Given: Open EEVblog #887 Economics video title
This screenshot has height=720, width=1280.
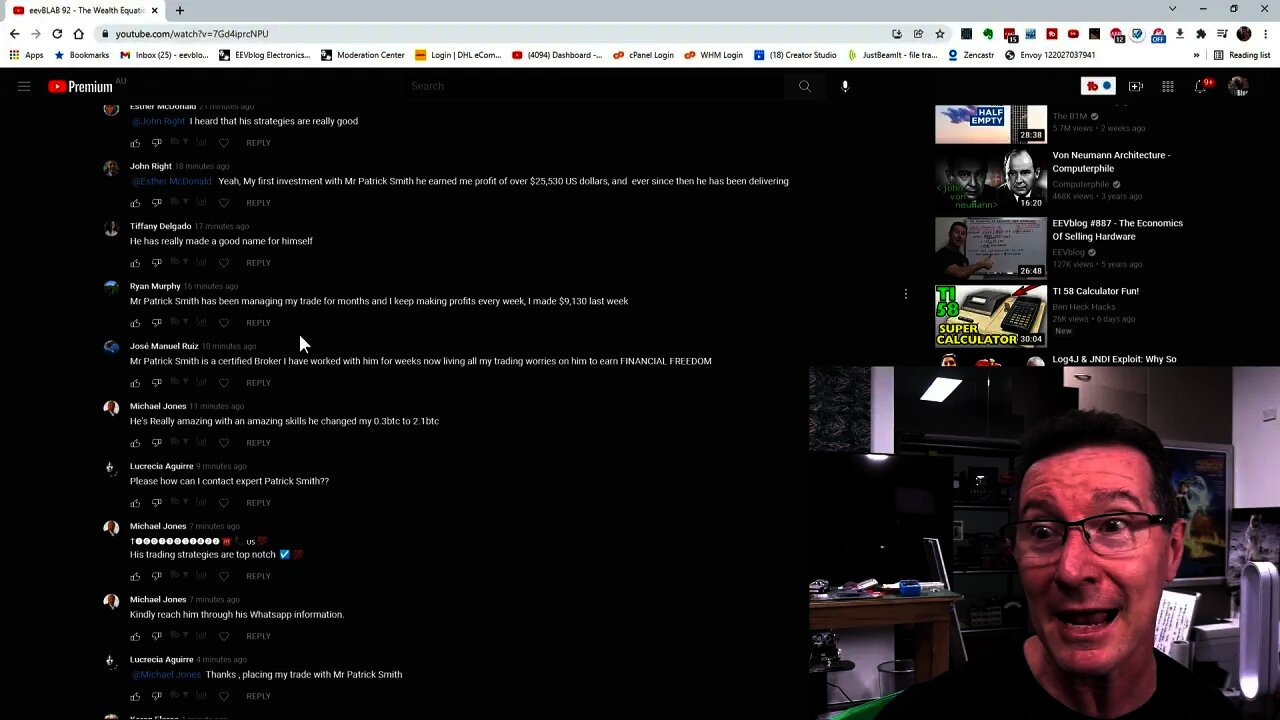Looking at the screenshot, I should pos(1117,230).
